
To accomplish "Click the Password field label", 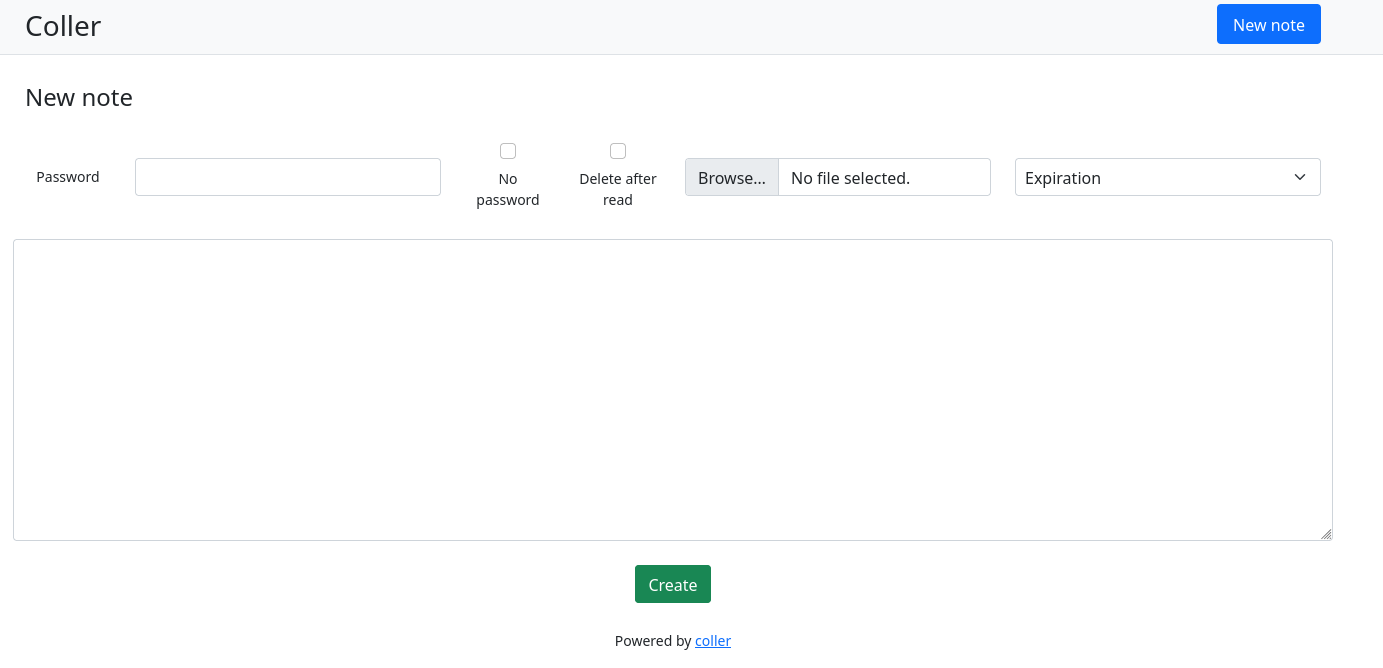I will click(68, 177).
